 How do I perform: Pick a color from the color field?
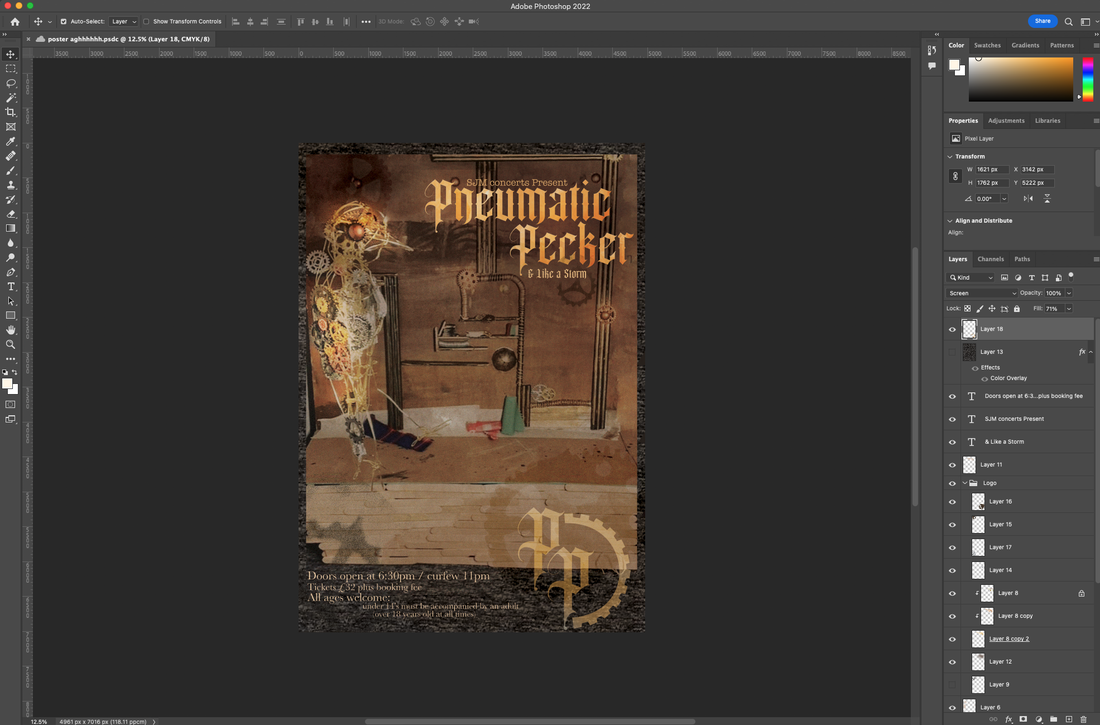click(1021, 79)
